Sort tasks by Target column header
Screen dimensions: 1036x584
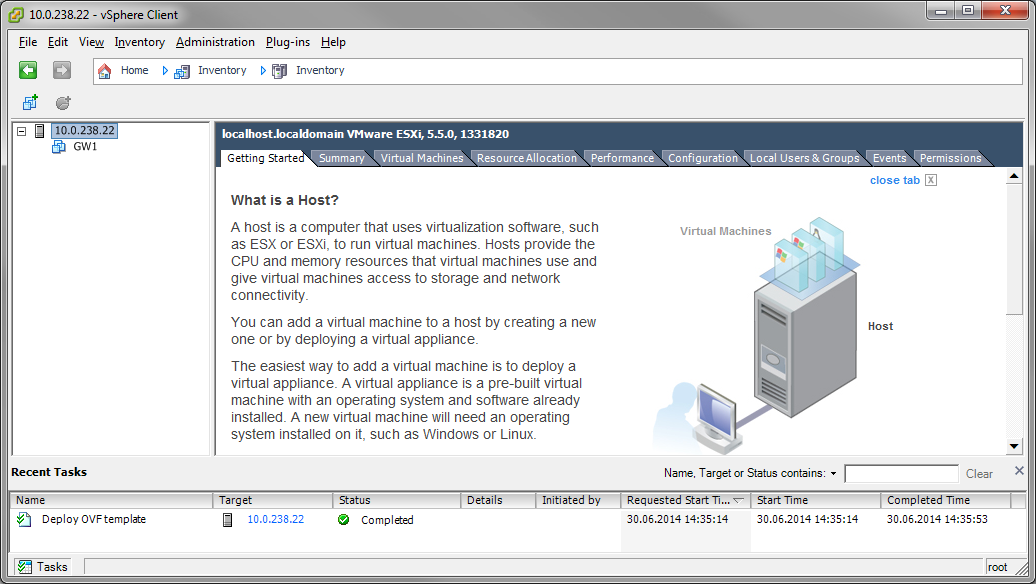pos(272,500)
